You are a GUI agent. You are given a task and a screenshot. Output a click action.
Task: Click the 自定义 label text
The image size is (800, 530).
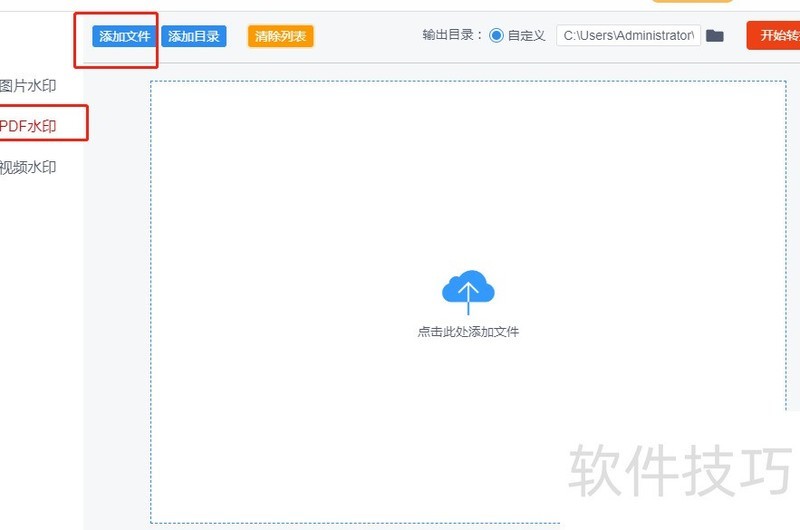coord(526,36)
